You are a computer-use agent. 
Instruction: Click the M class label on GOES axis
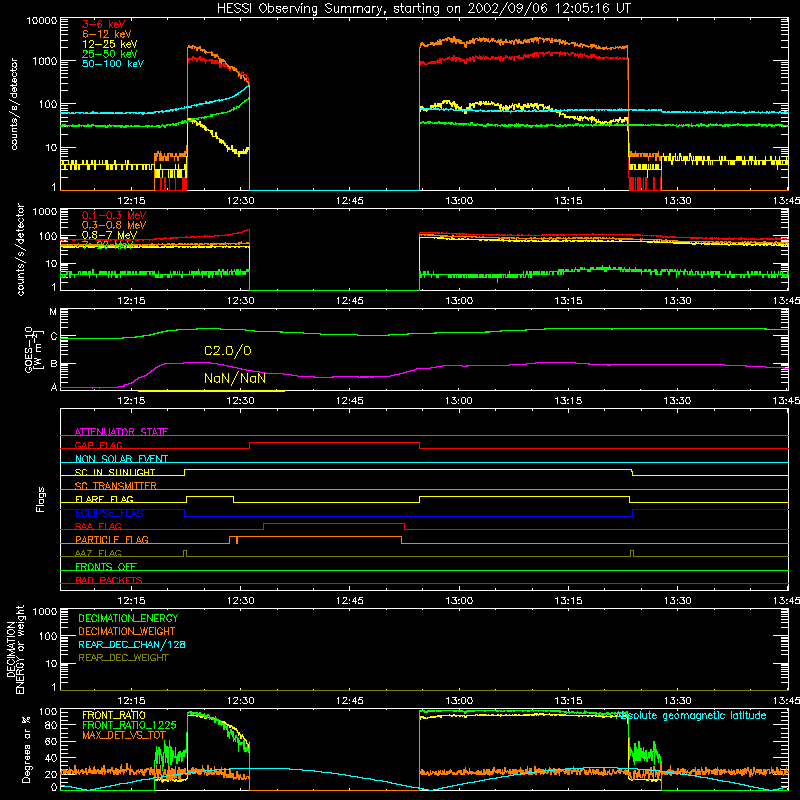[x=53, y=312]
